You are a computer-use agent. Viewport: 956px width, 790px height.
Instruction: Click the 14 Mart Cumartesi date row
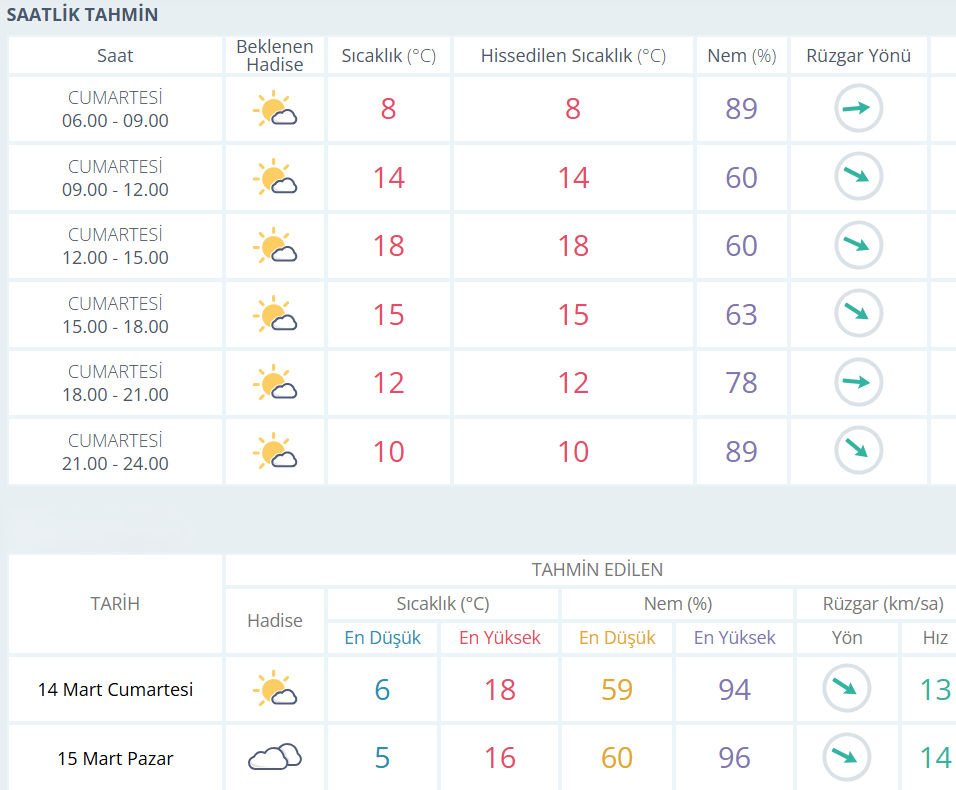[115, 690]
